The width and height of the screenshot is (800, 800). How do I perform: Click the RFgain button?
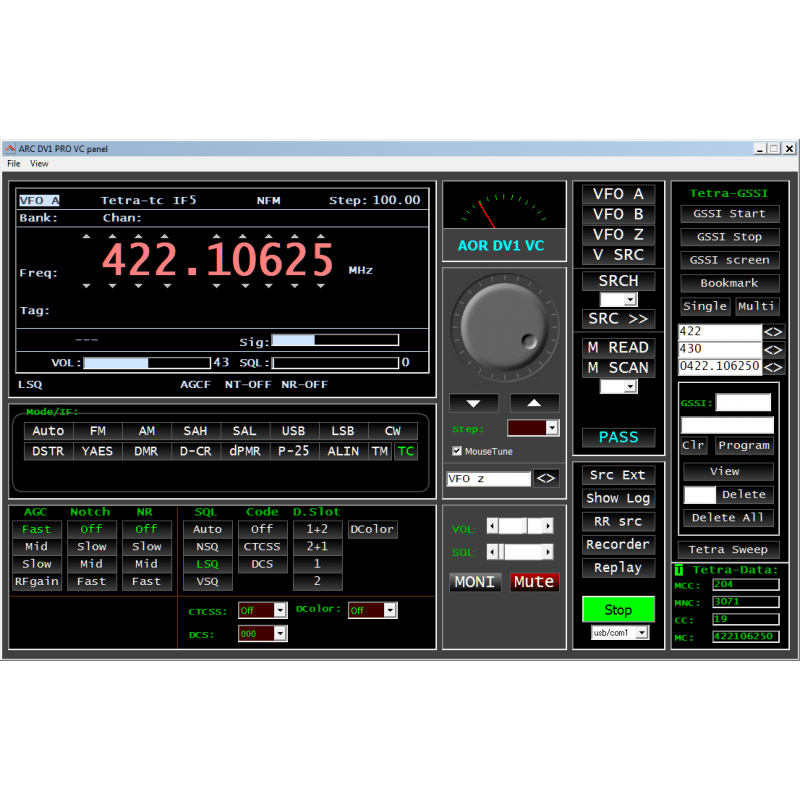click(x=37, y=582)
